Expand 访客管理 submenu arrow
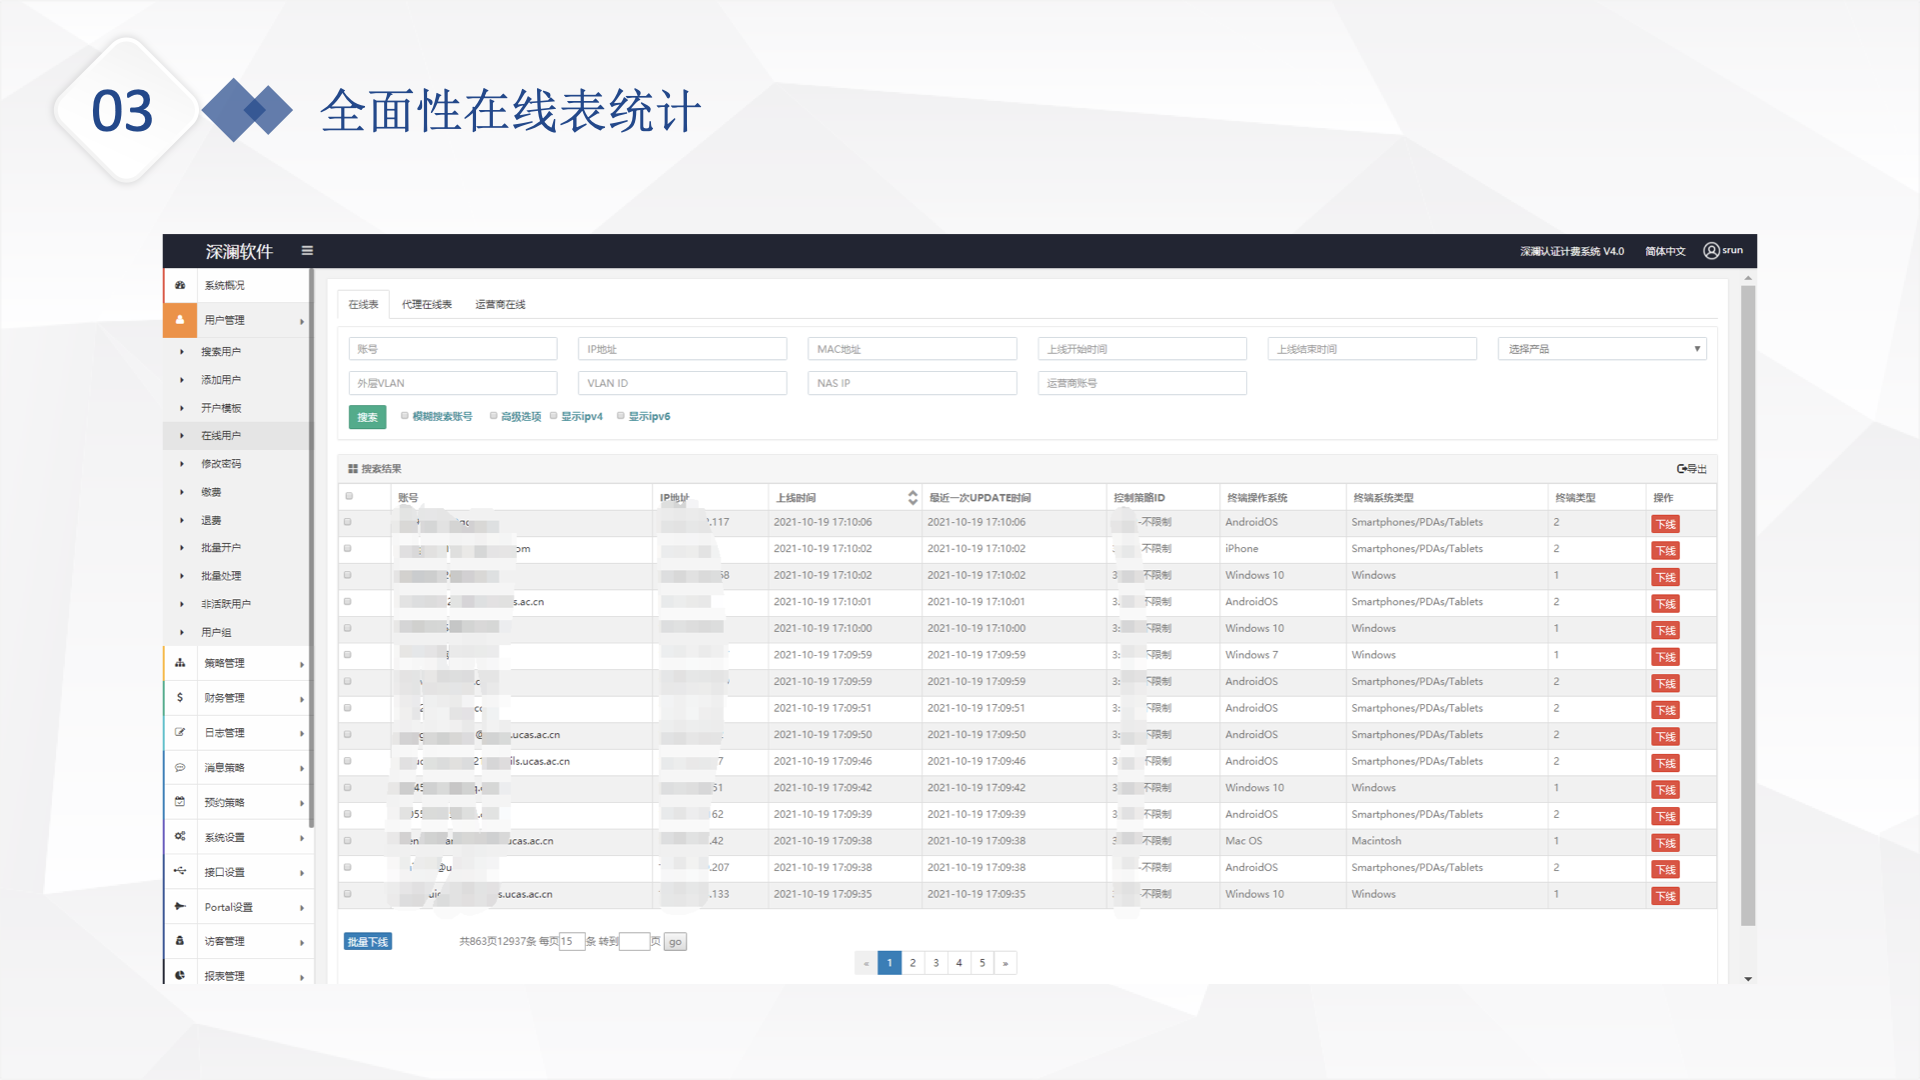Viewport: 1920px width, 1080px height. (x=301, y=942)
